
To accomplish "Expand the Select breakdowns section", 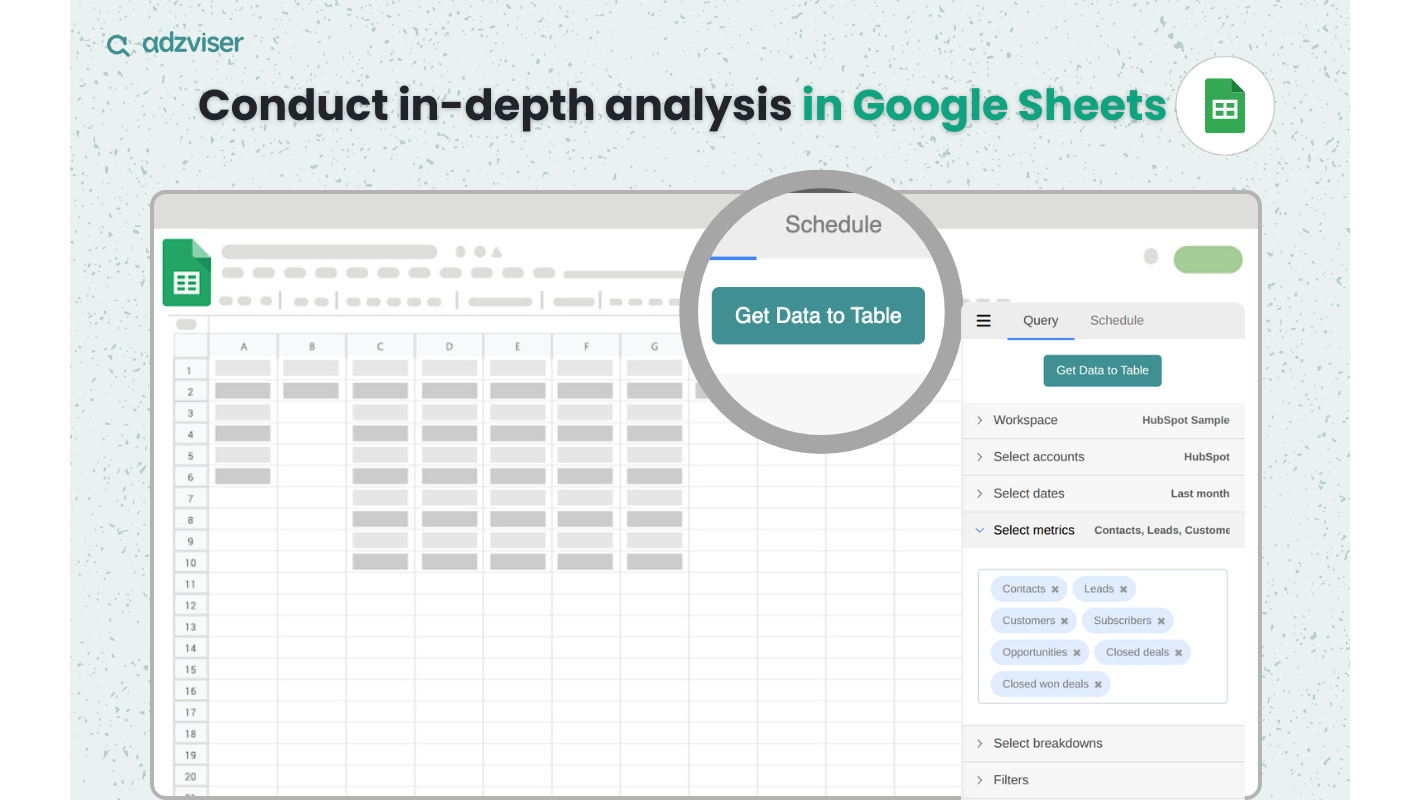I will tap(1102, 743).
